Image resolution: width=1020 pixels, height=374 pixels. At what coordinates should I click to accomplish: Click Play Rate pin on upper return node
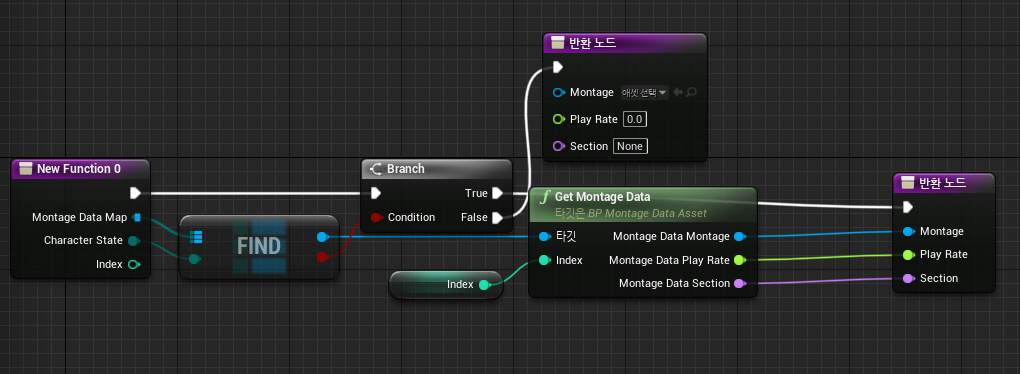pos(558,119)
